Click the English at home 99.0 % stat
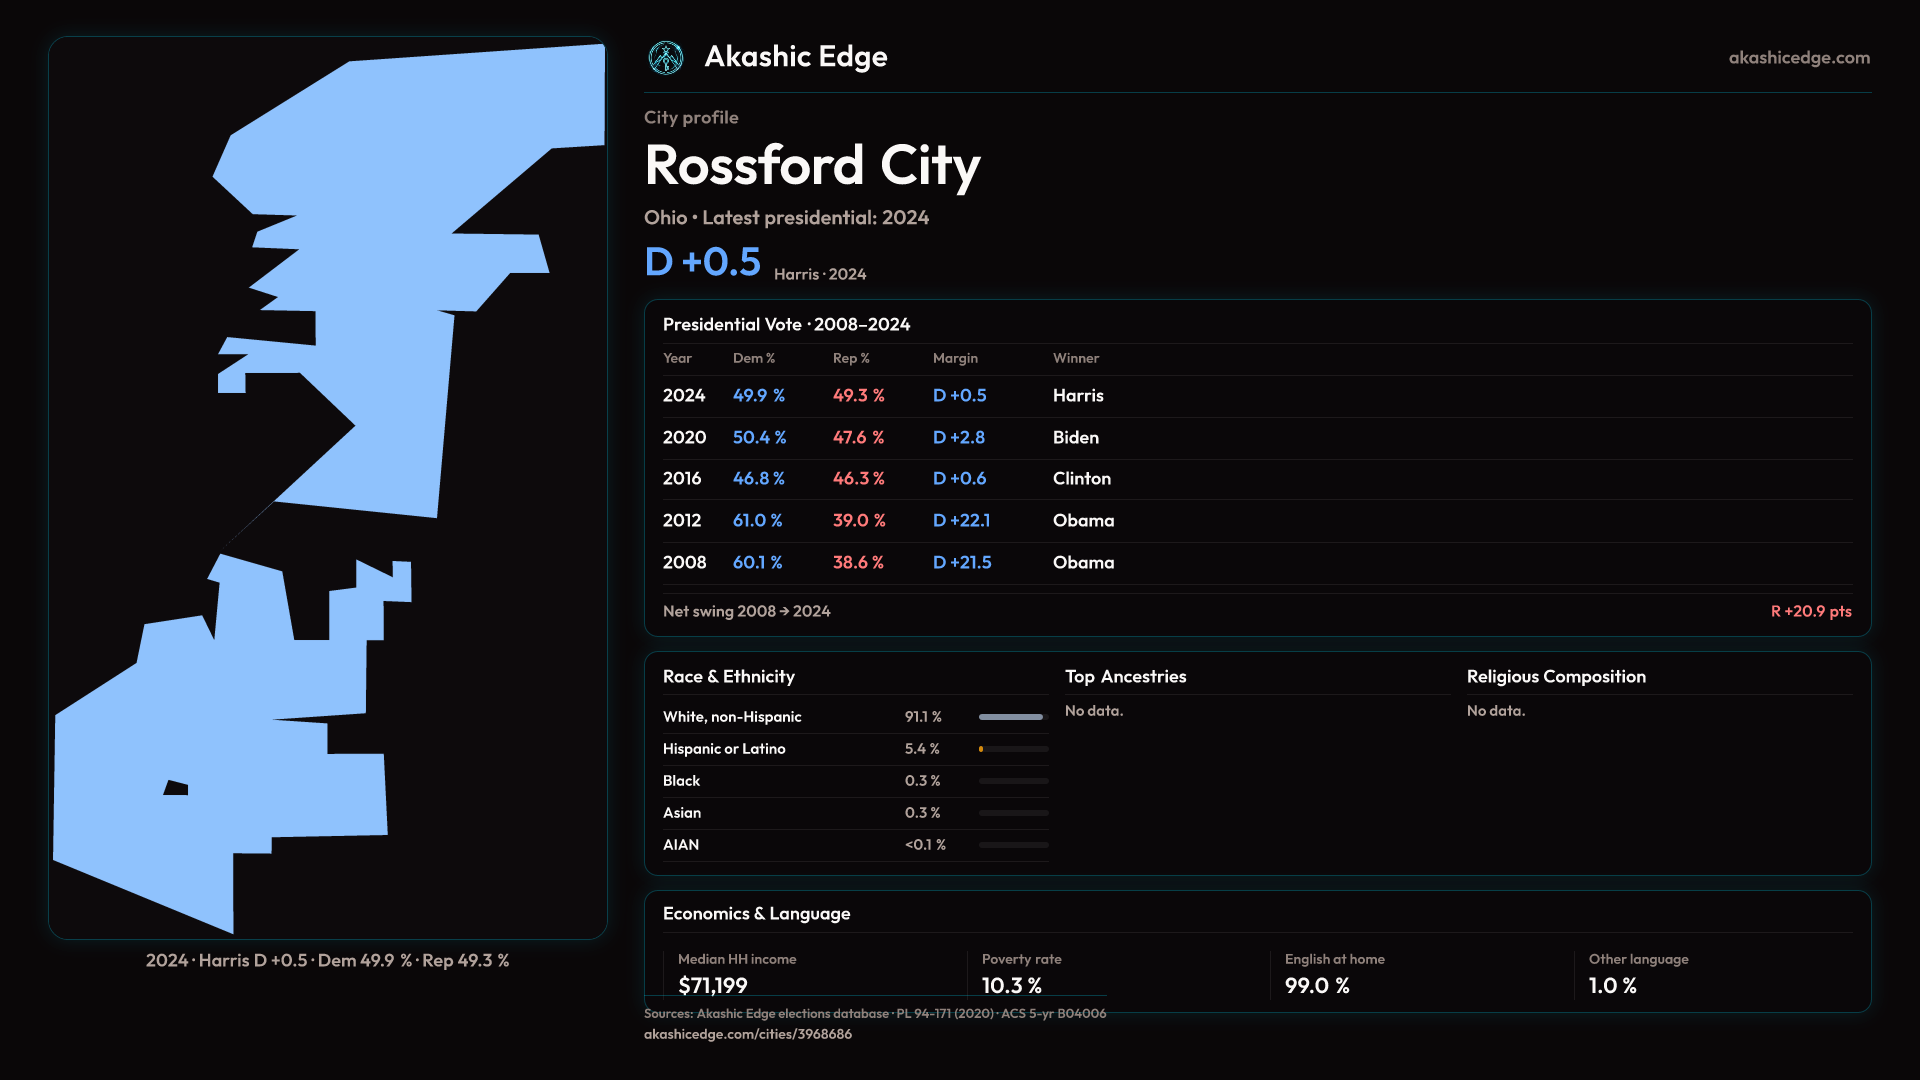 (1316, 985)
